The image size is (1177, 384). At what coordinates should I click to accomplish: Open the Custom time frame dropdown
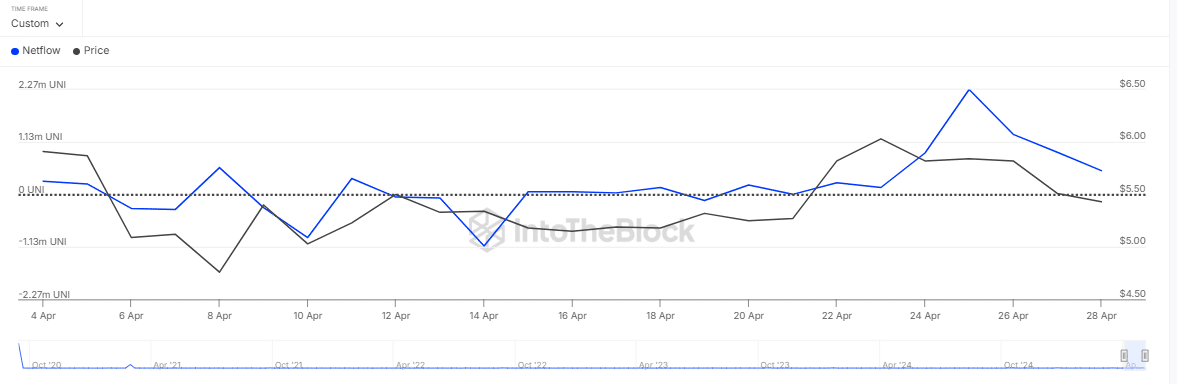[x=37, y=23]
